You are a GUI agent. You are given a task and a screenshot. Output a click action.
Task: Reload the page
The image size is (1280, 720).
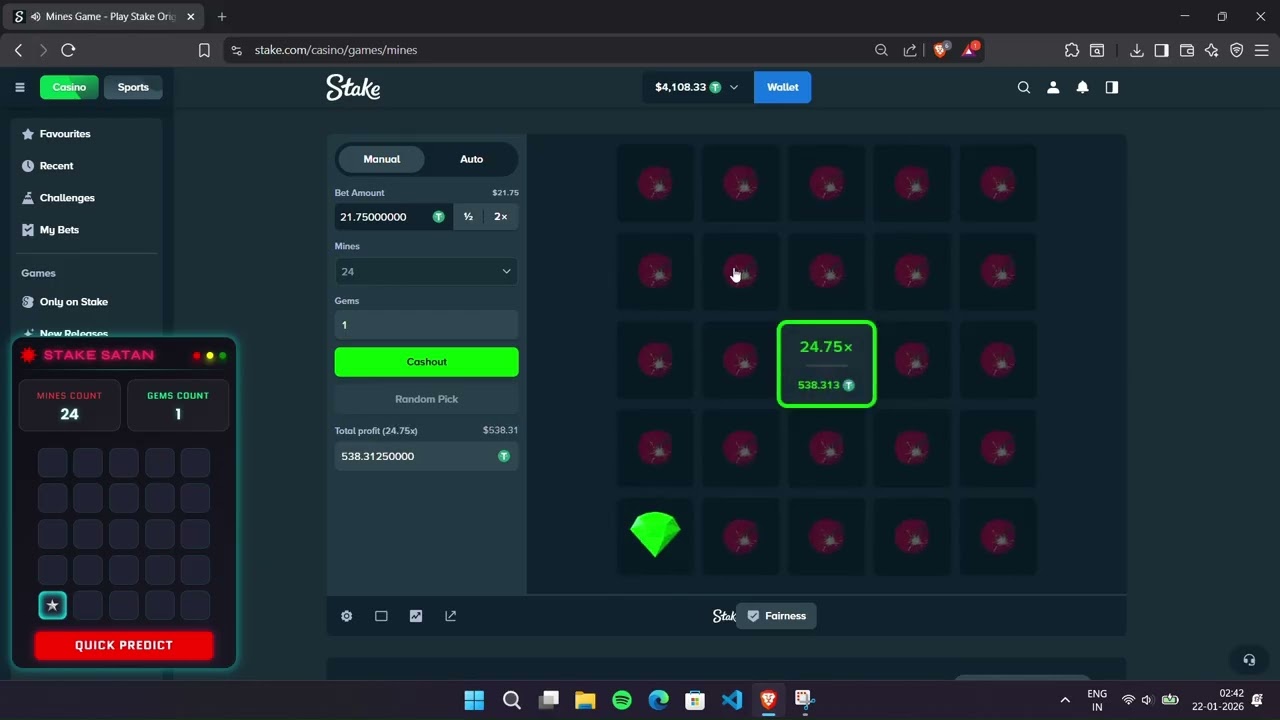tap(68, 50)
